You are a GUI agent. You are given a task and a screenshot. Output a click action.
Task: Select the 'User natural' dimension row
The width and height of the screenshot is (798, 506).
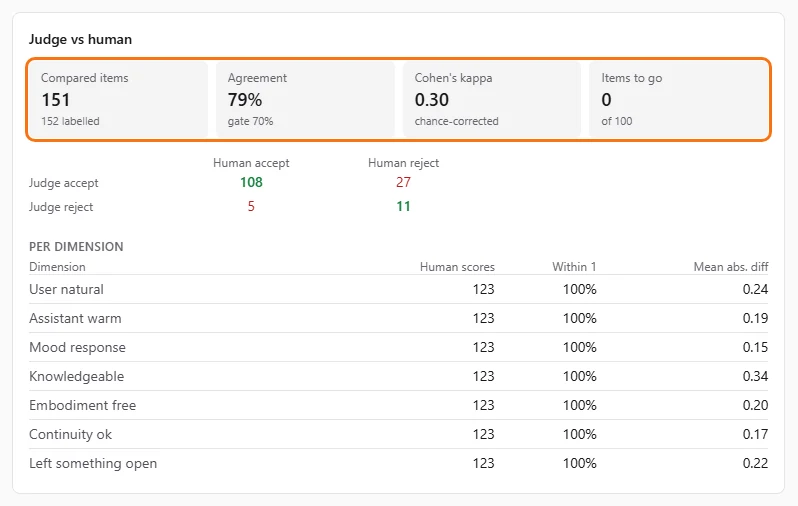pos(398,289)
